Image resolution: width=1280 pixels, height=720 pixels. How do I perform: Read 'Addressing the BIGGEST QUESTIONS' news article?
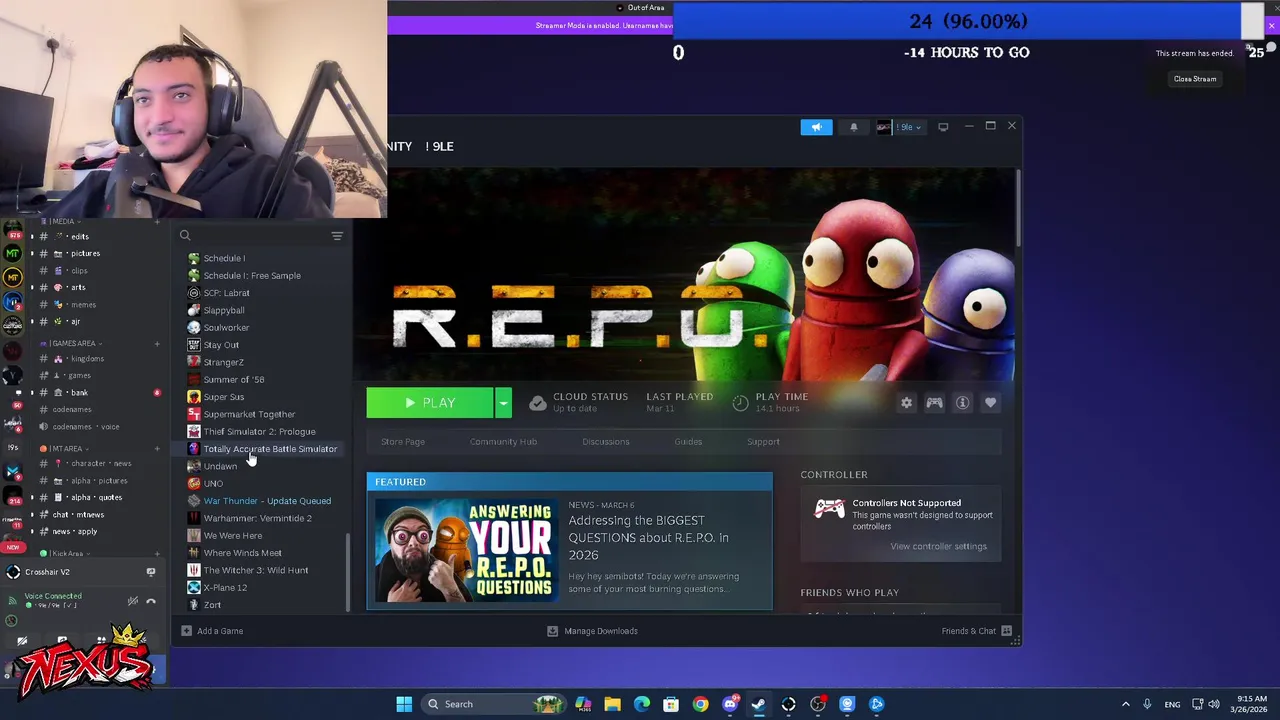pyautogui.click(x=648, y=537)
